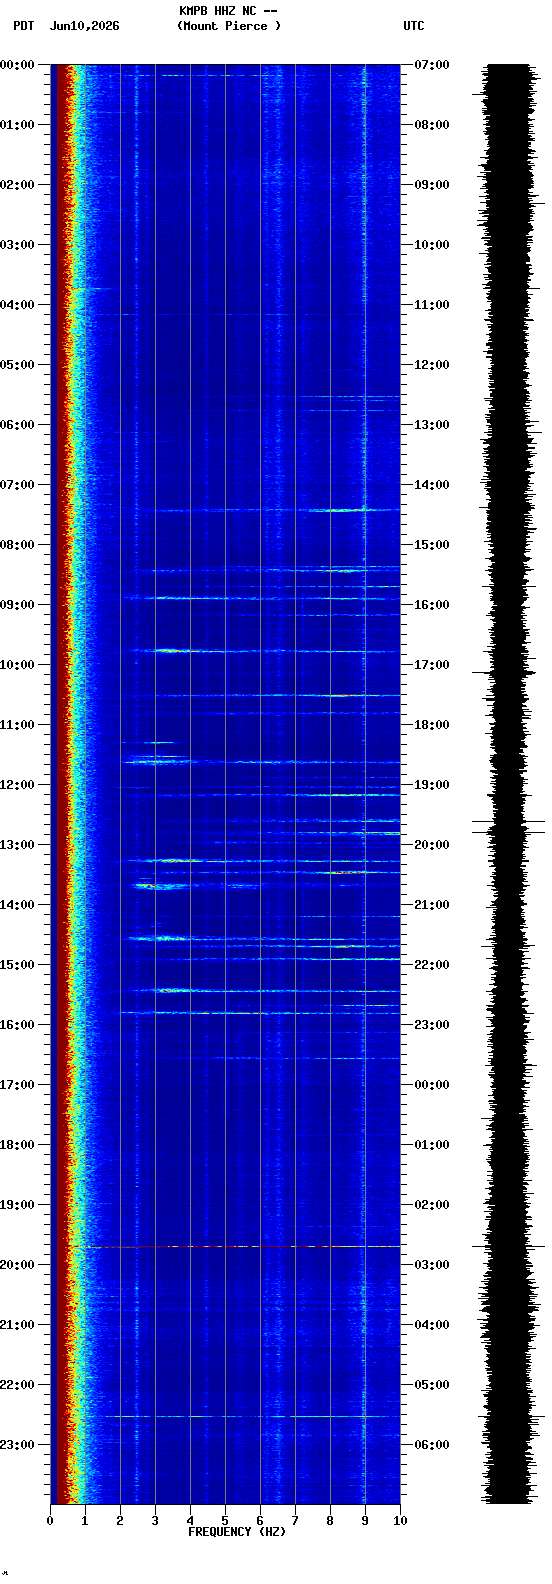This screenshot has width=552, height=1584.
Task: Click the 0 Hz frequency tick label
Action: point(50,1521)
